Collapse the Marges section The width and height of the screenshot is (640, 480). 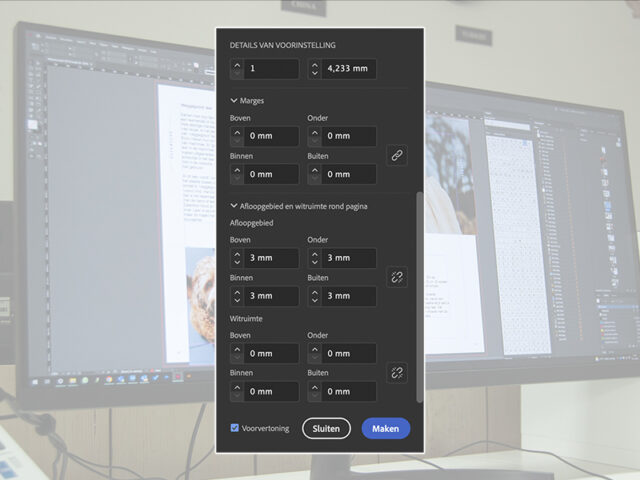(x=234, y=100)
